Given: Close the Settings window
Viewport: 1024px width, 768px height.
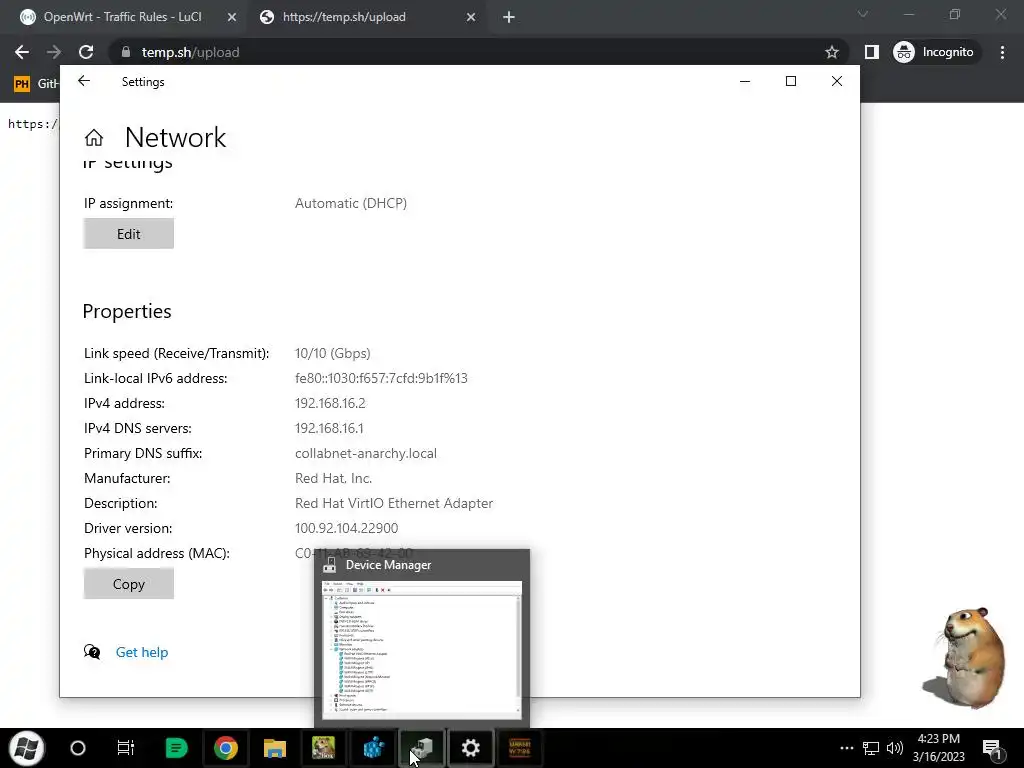Looking at the screenshot, I should tap(837, 81).
